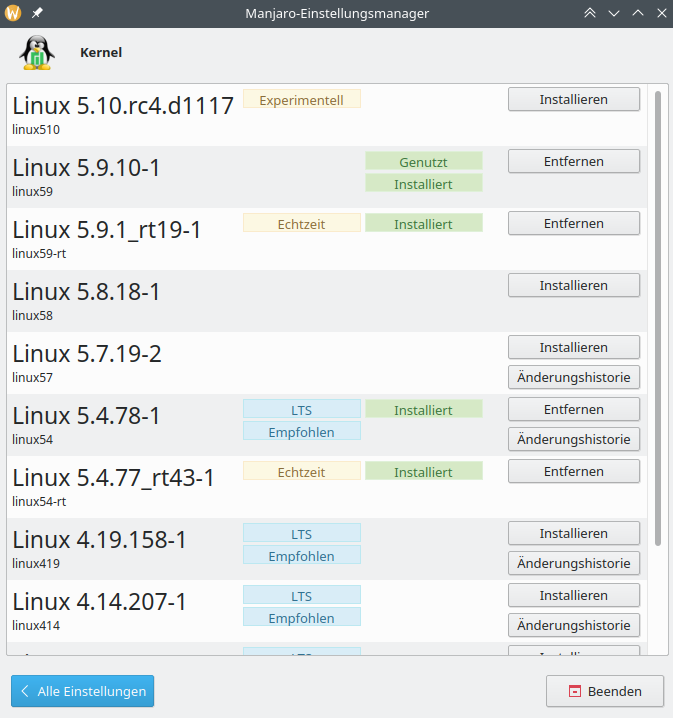Select the Linux 5.4.77_rt43-1 title
This screenshot has width=673, height=718.
click(x=113, y=478)
